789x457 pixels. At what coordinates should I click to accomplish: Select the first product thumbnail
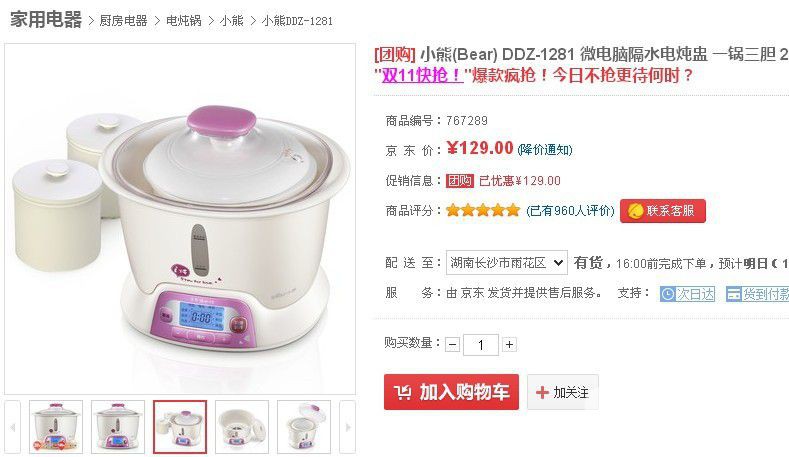56,427
